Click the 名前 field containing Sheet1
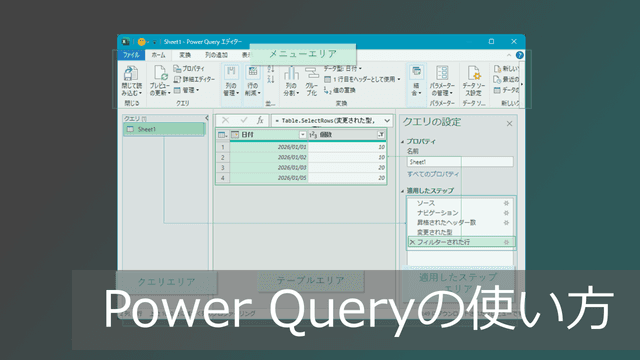Screen dimensions: 640x360 [460, 162]
